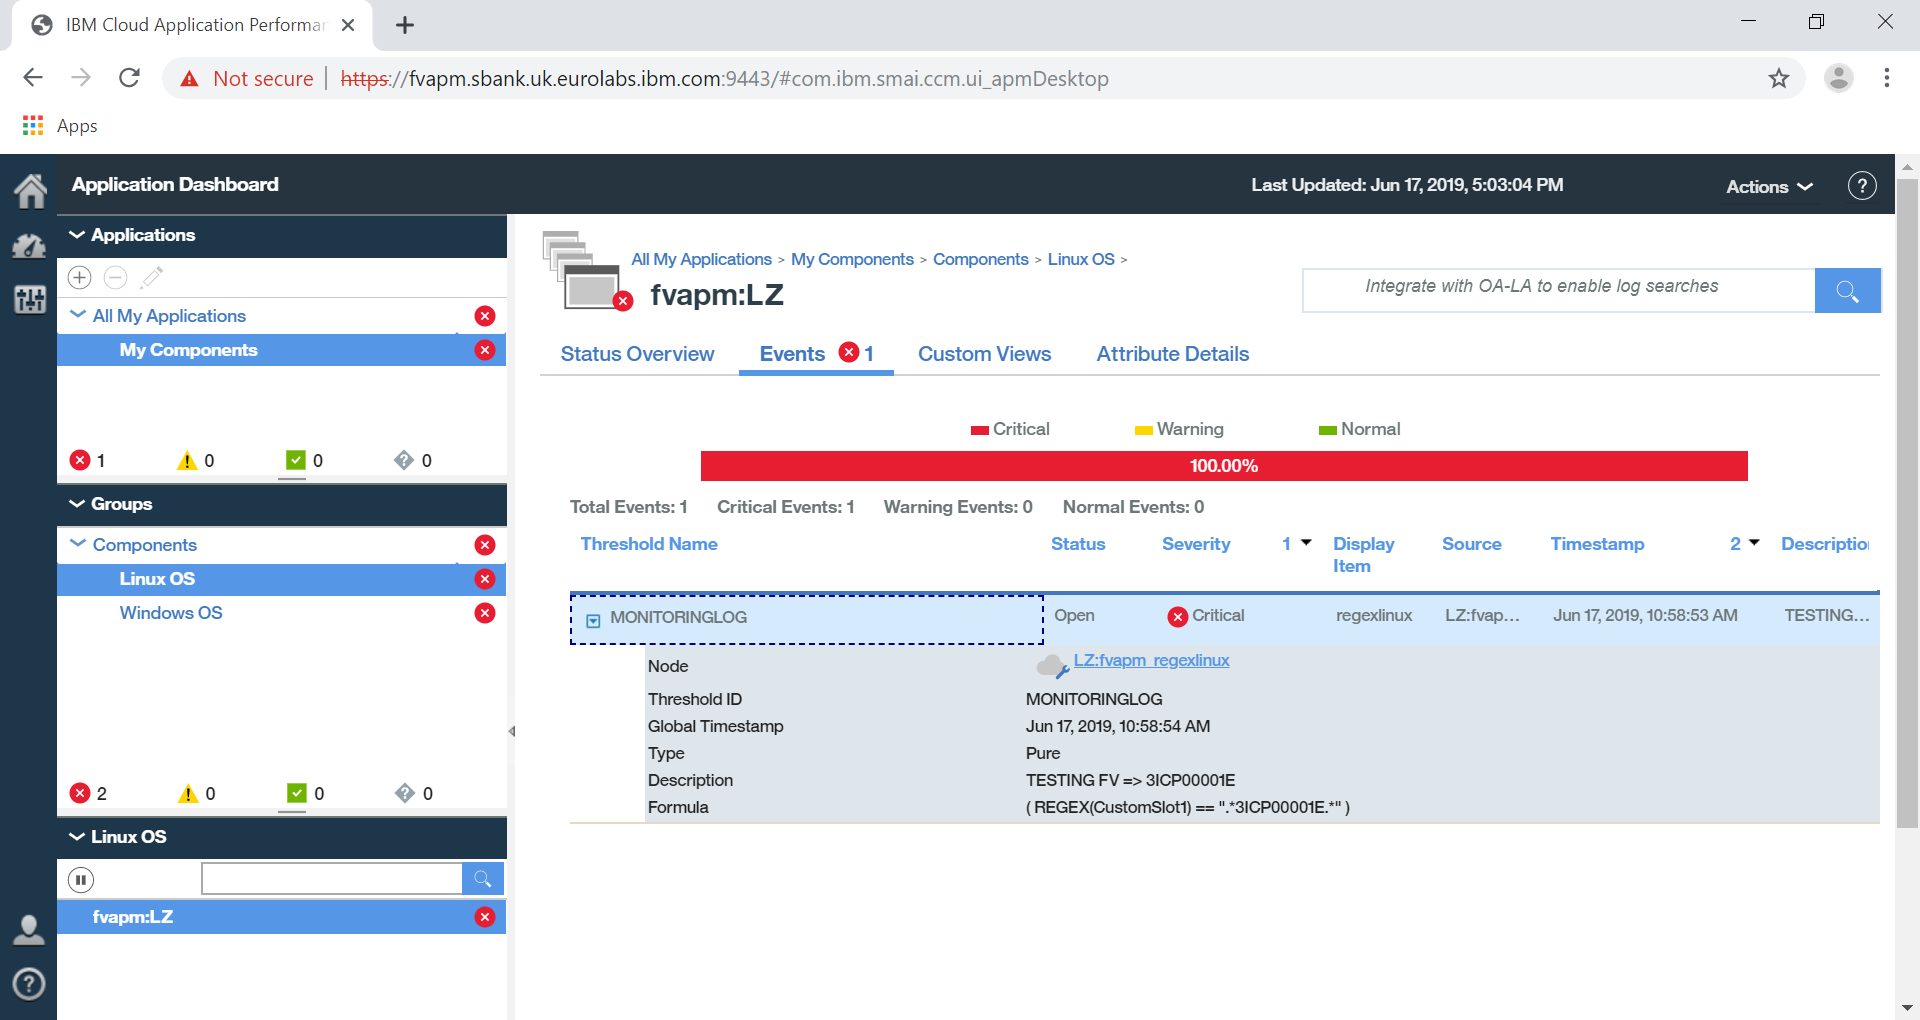Sort by Source column header
This screenshot has width=1920, height=1020.
click(1471, 544)
